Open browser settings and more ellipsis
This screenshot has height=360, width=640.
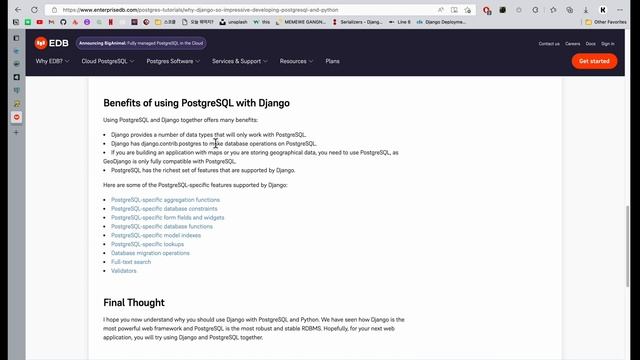(x=620, y=10)
